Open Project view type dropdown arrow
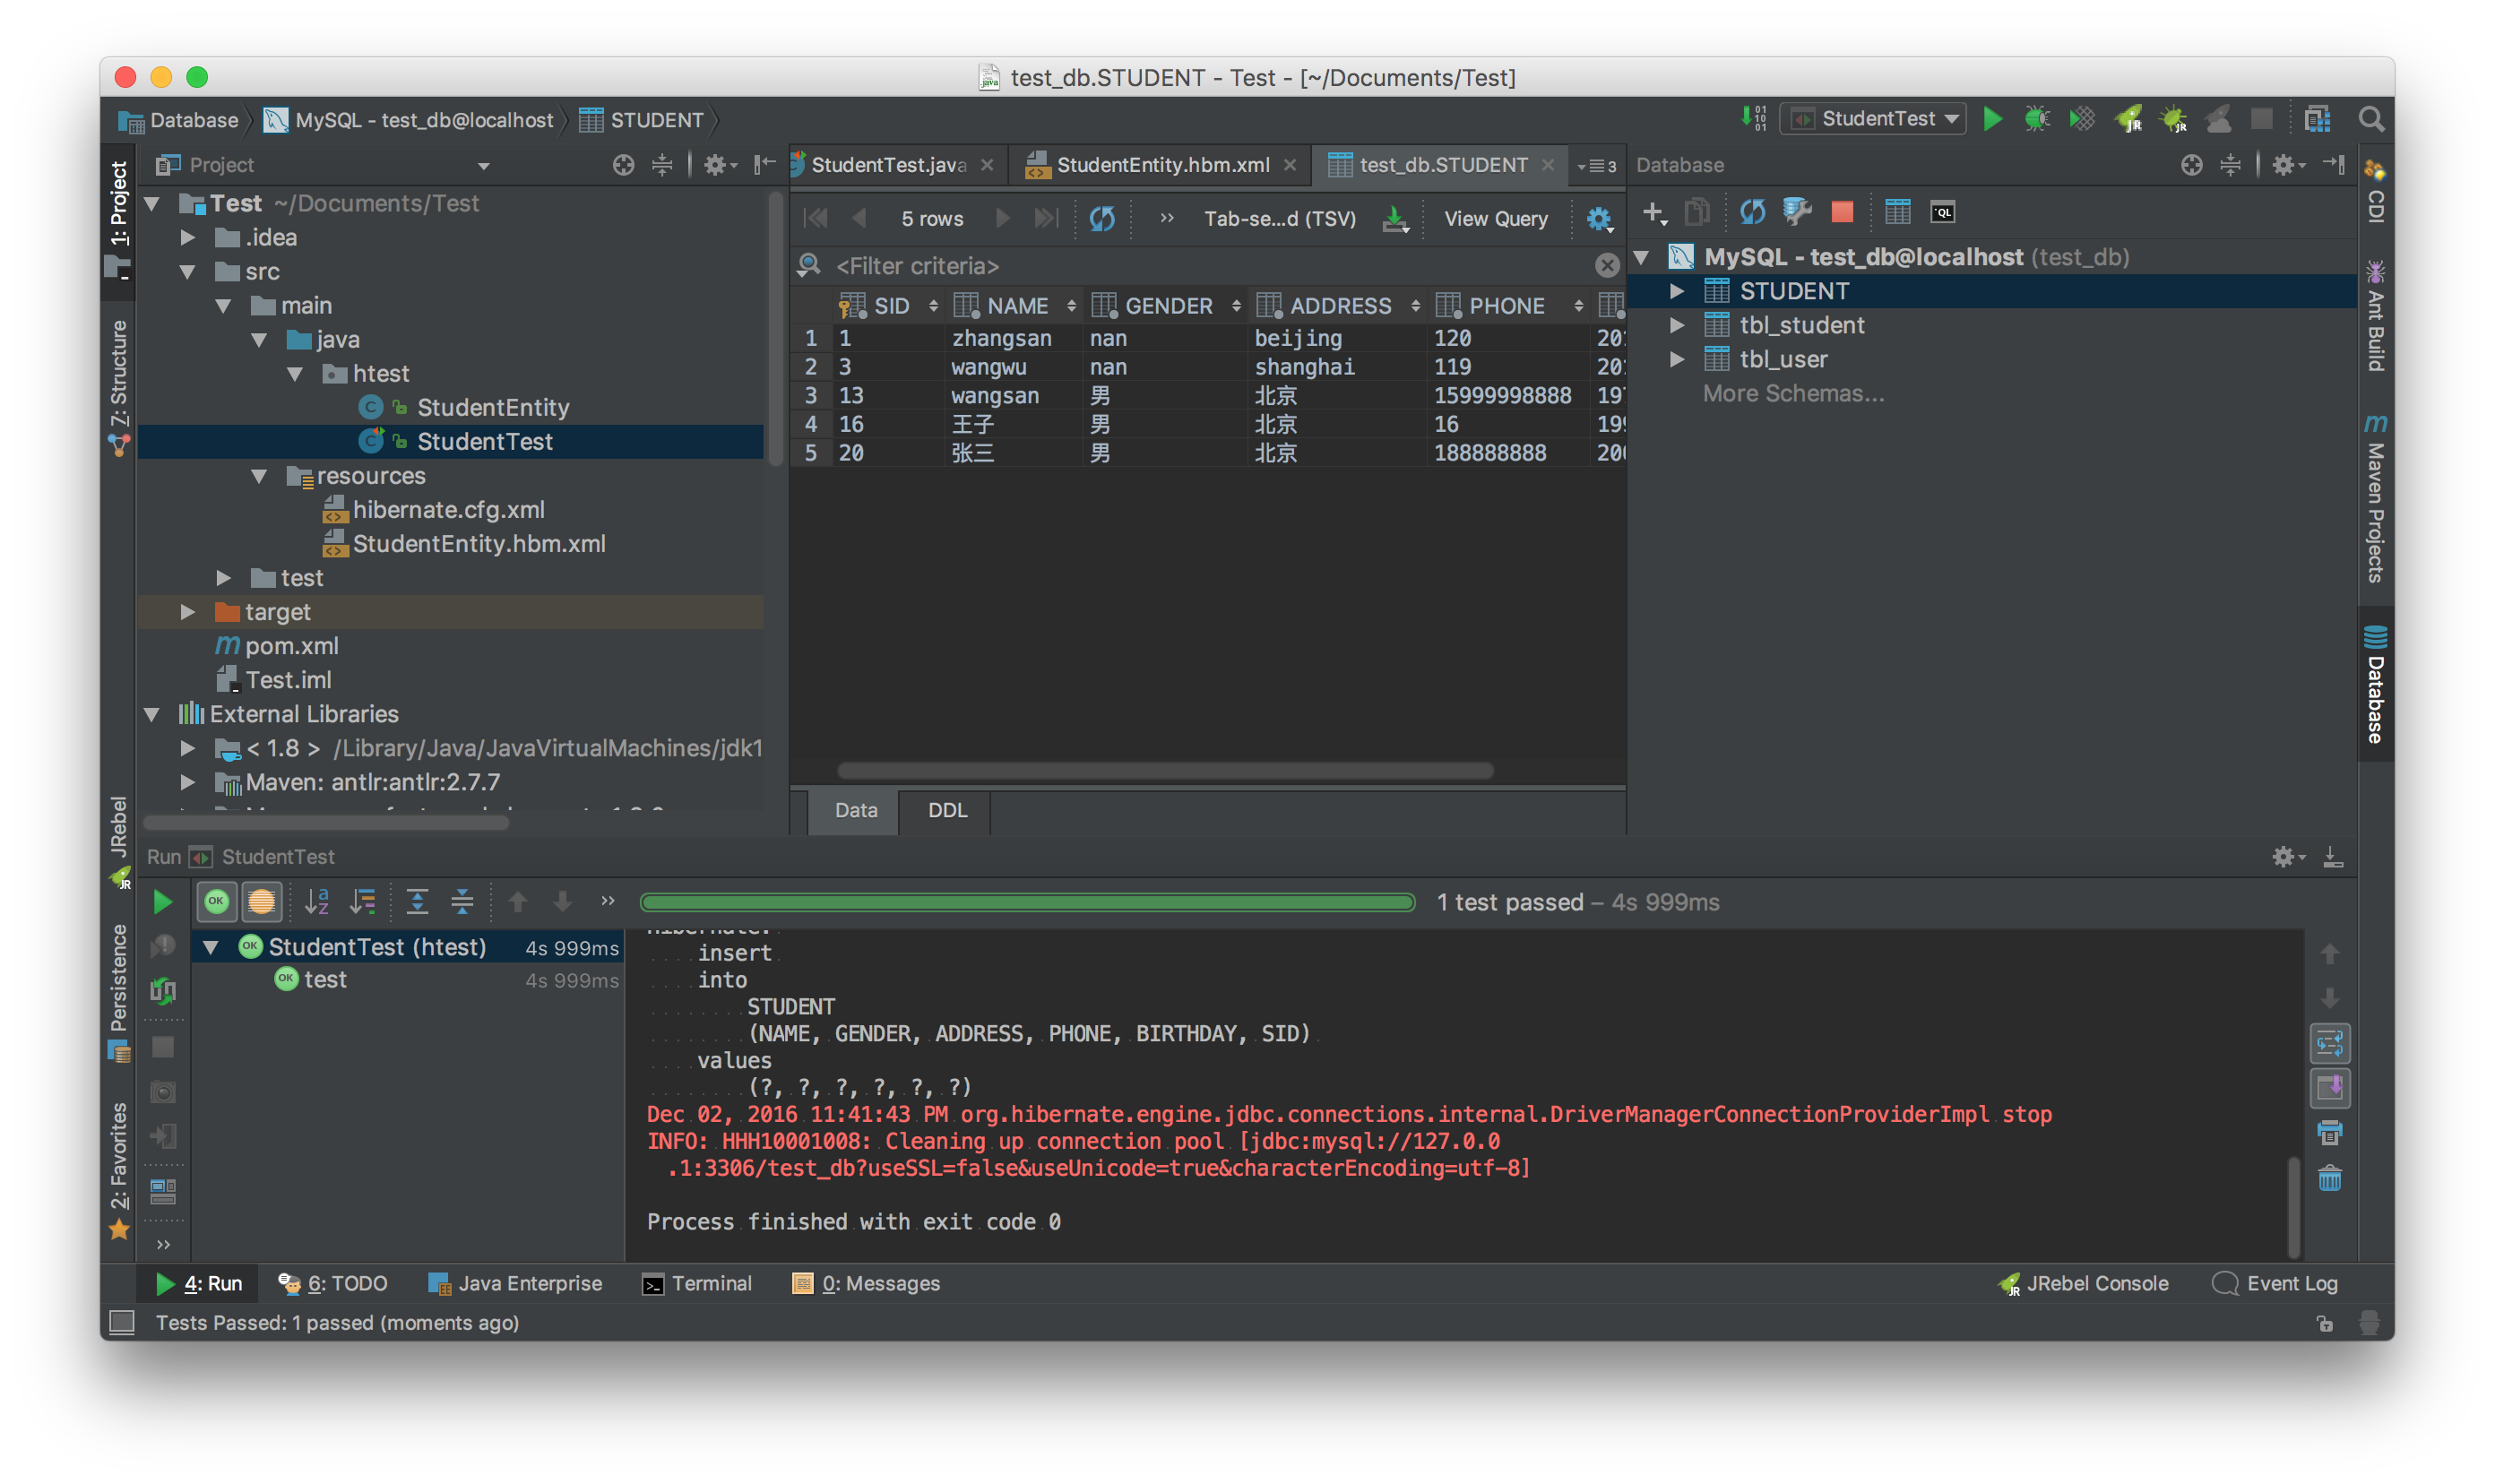The height and width of the screenshot is (1484, 2495). (484, 166)
